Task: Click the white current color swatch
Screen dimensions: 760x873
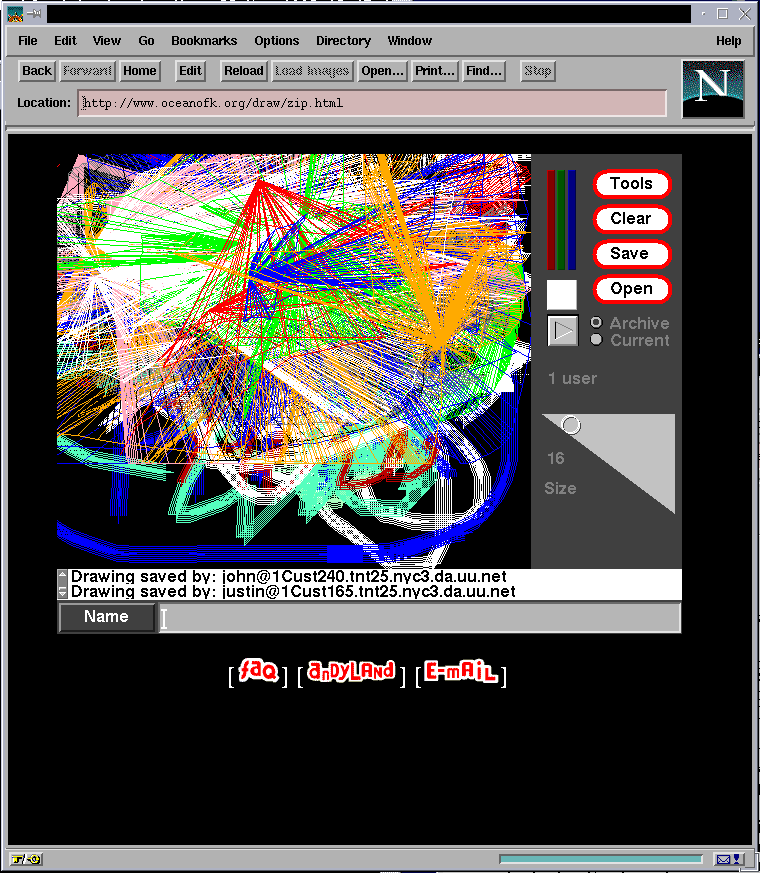Action: click(x=562, y=295)
